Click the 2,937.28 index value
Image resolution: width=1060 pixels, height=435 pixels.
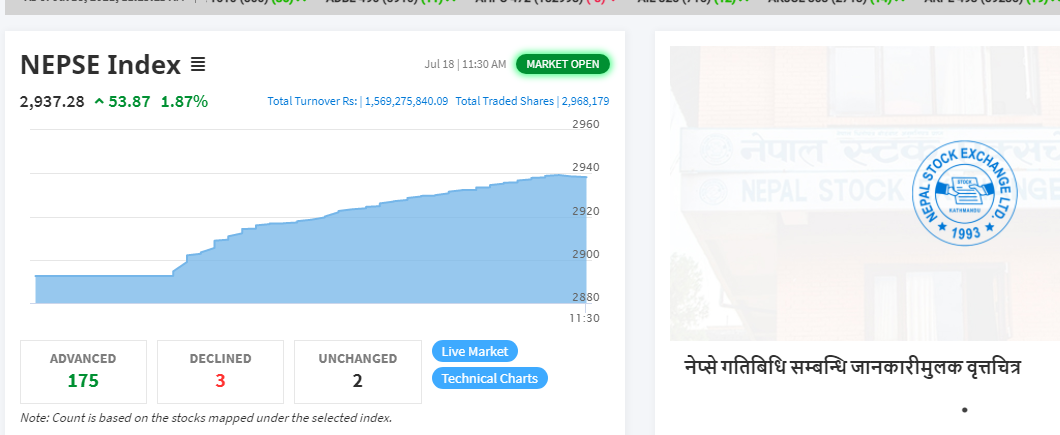tap(52, 101)
